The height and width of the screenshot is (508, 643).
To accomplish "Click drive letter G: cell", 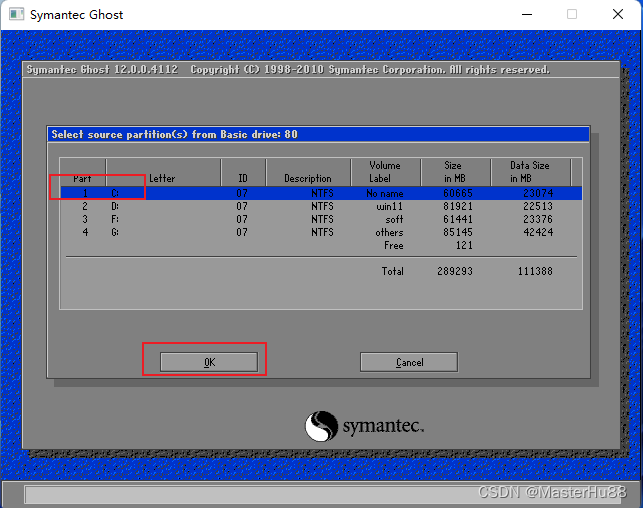I will 115,232.
